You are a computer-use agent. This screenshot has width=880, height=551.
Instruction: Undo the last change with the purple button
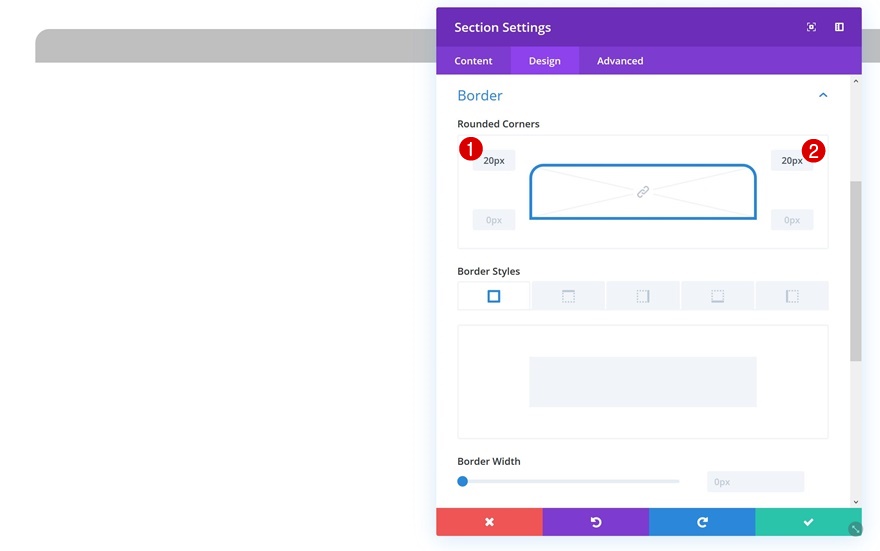[595, 522]
